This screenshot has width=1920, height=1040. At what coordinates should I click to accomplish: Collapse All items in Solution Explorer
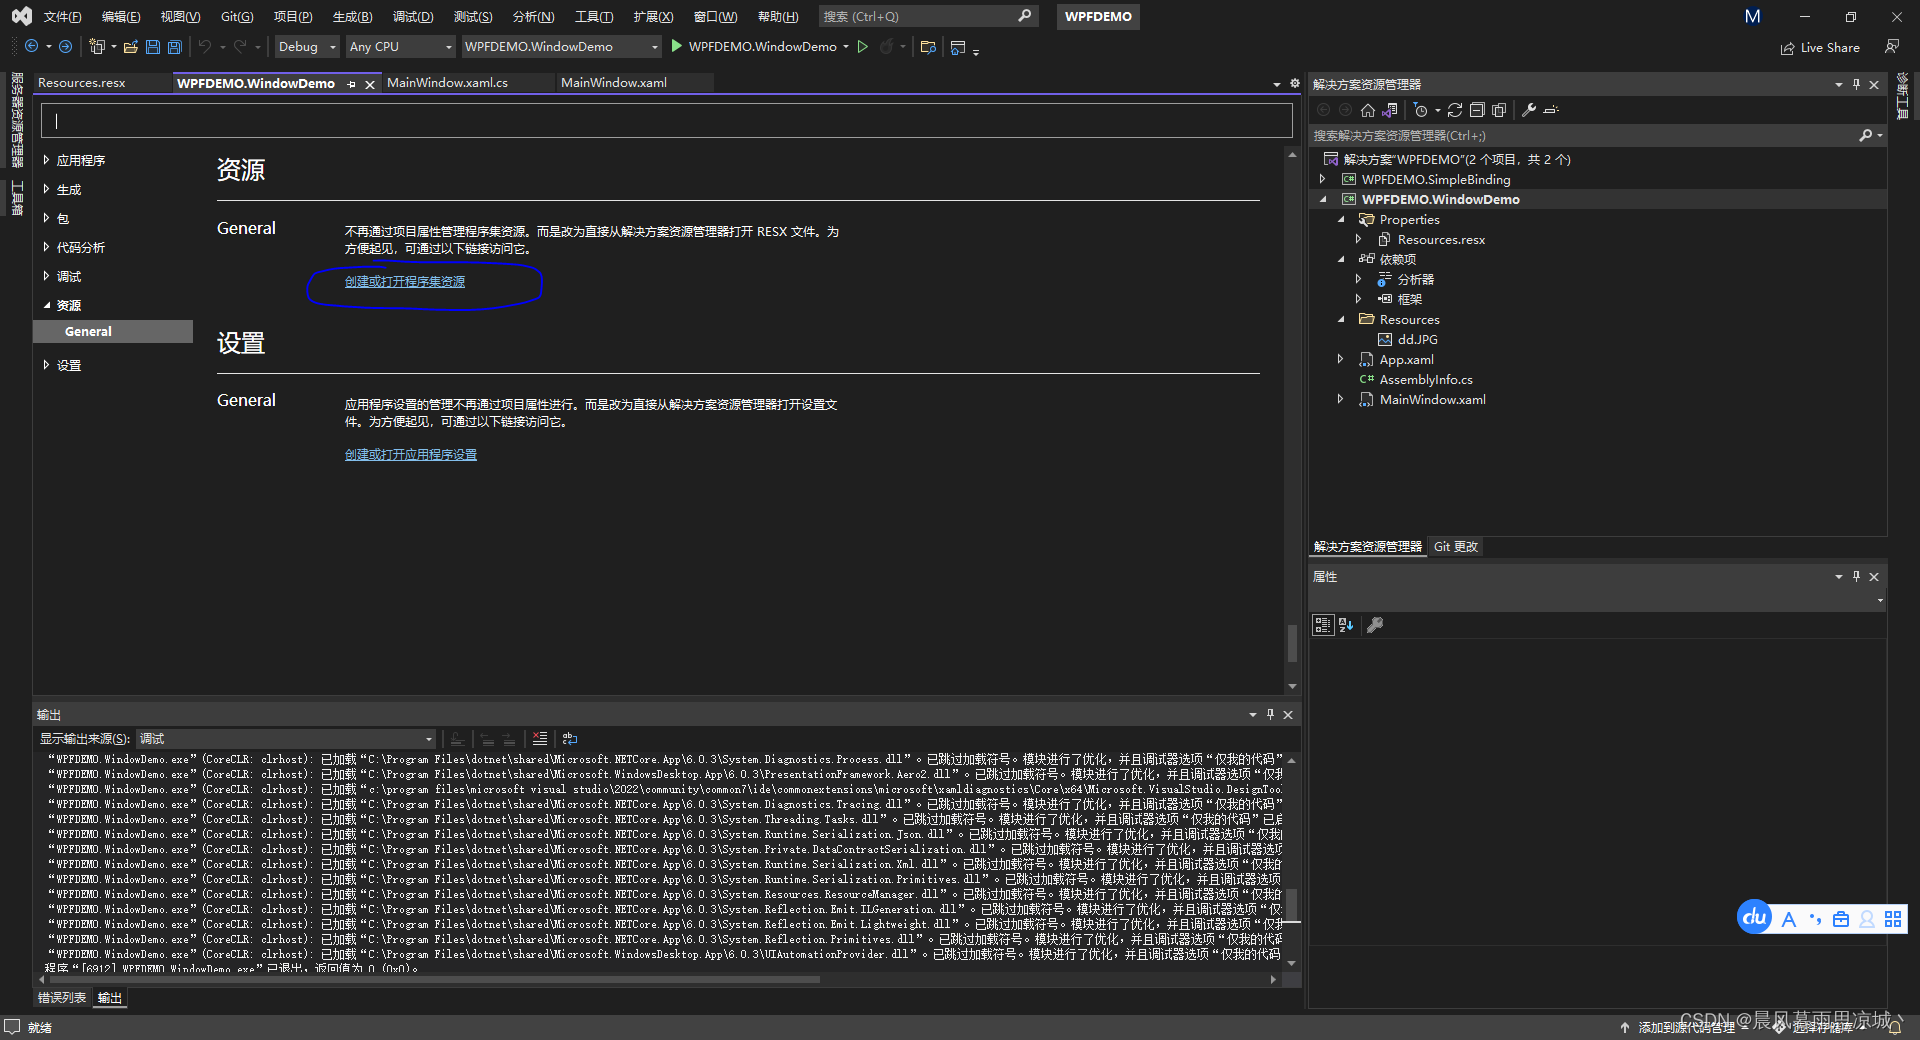pyautogui.click(x=1476, y=110)
